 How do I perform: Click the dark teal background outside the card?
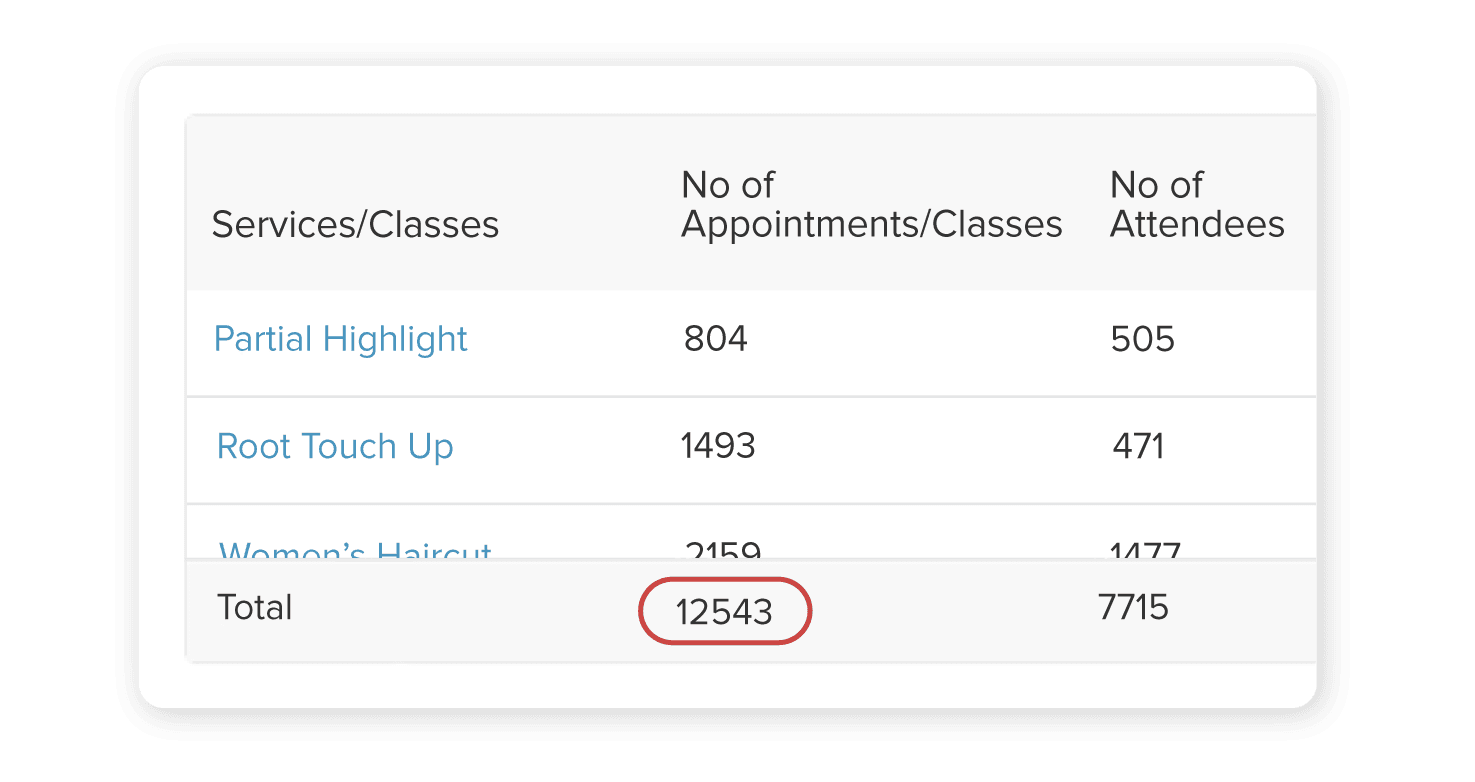60,400
